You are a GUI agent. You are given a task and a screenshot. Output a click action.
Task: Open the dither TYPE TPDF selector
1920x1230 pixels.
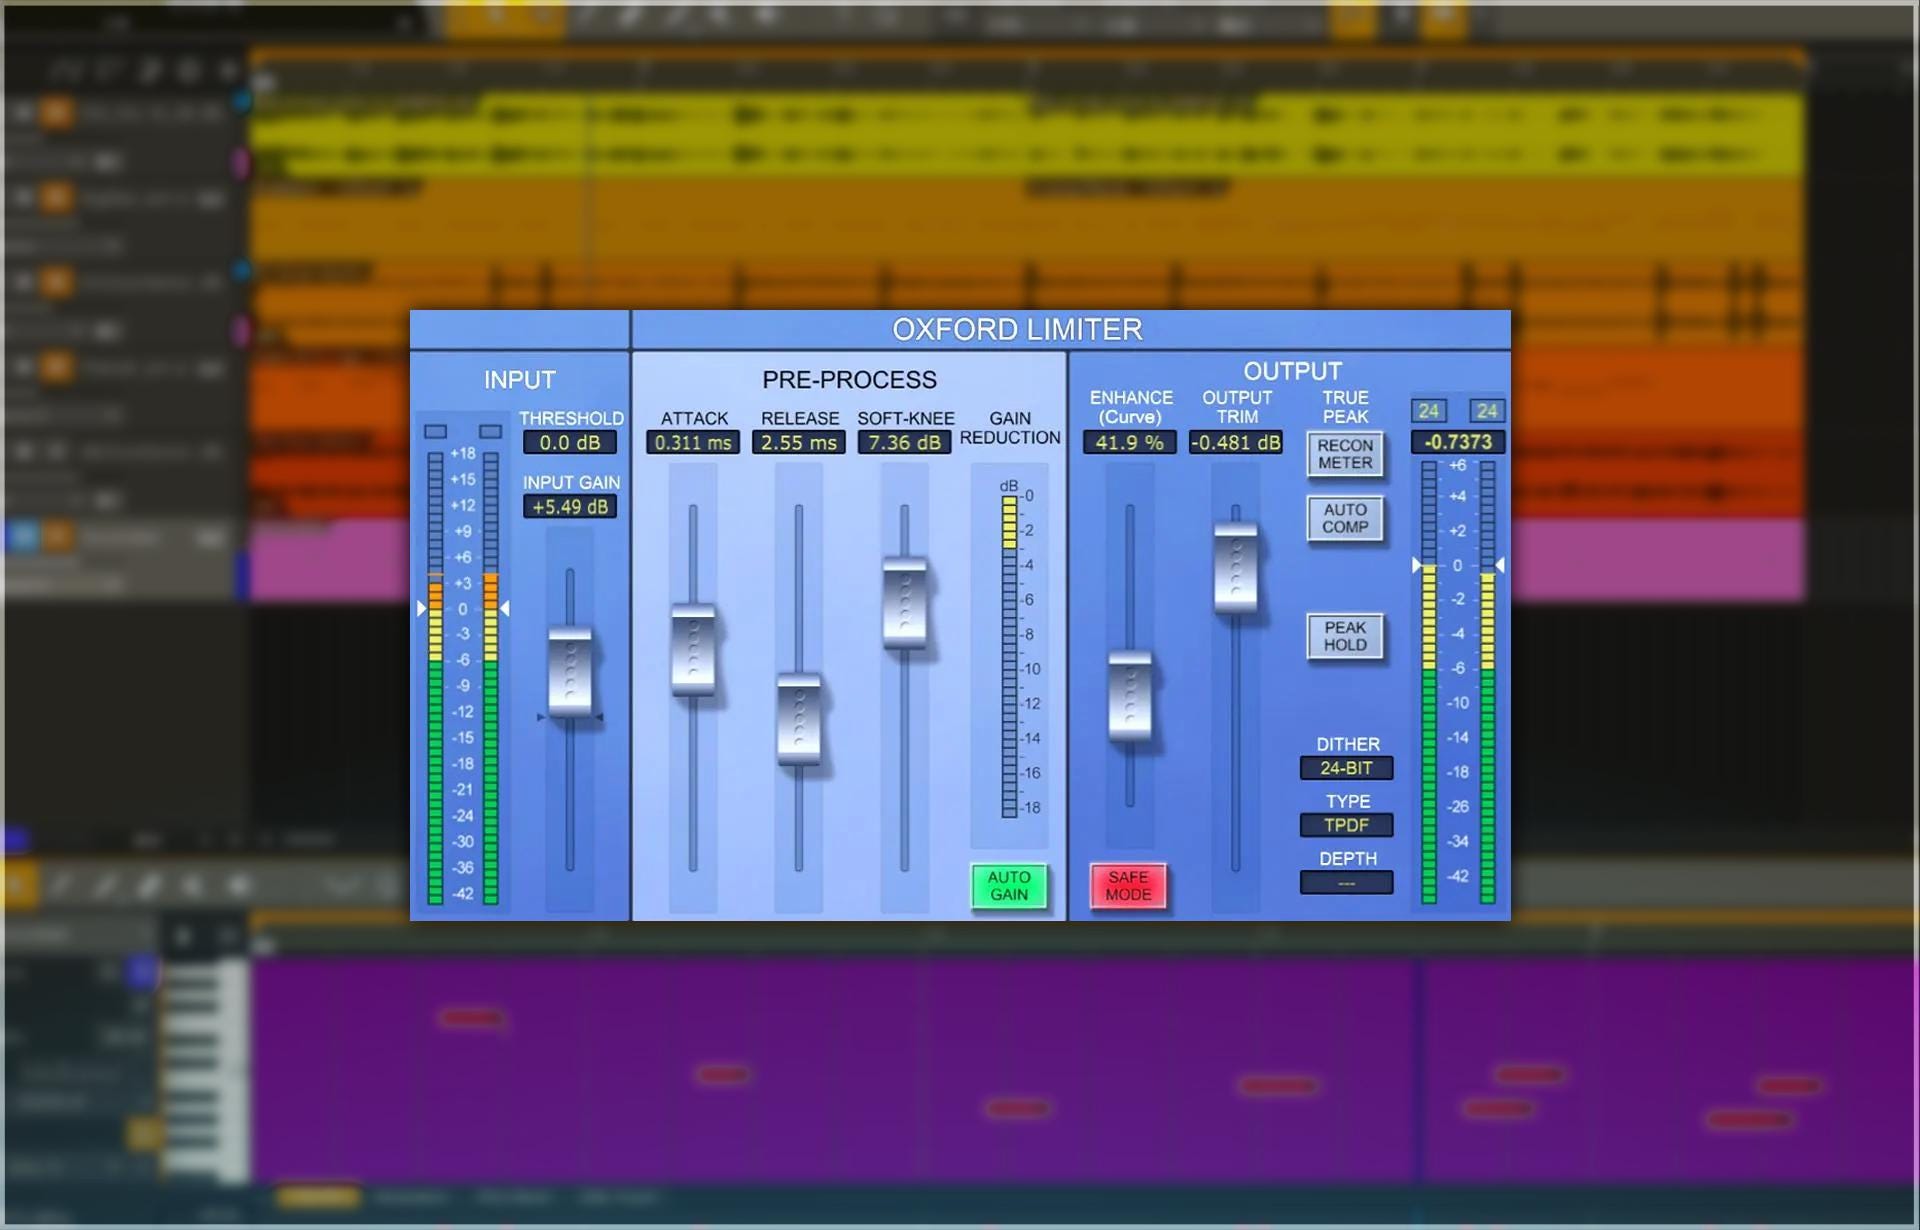click(1346, 825)
